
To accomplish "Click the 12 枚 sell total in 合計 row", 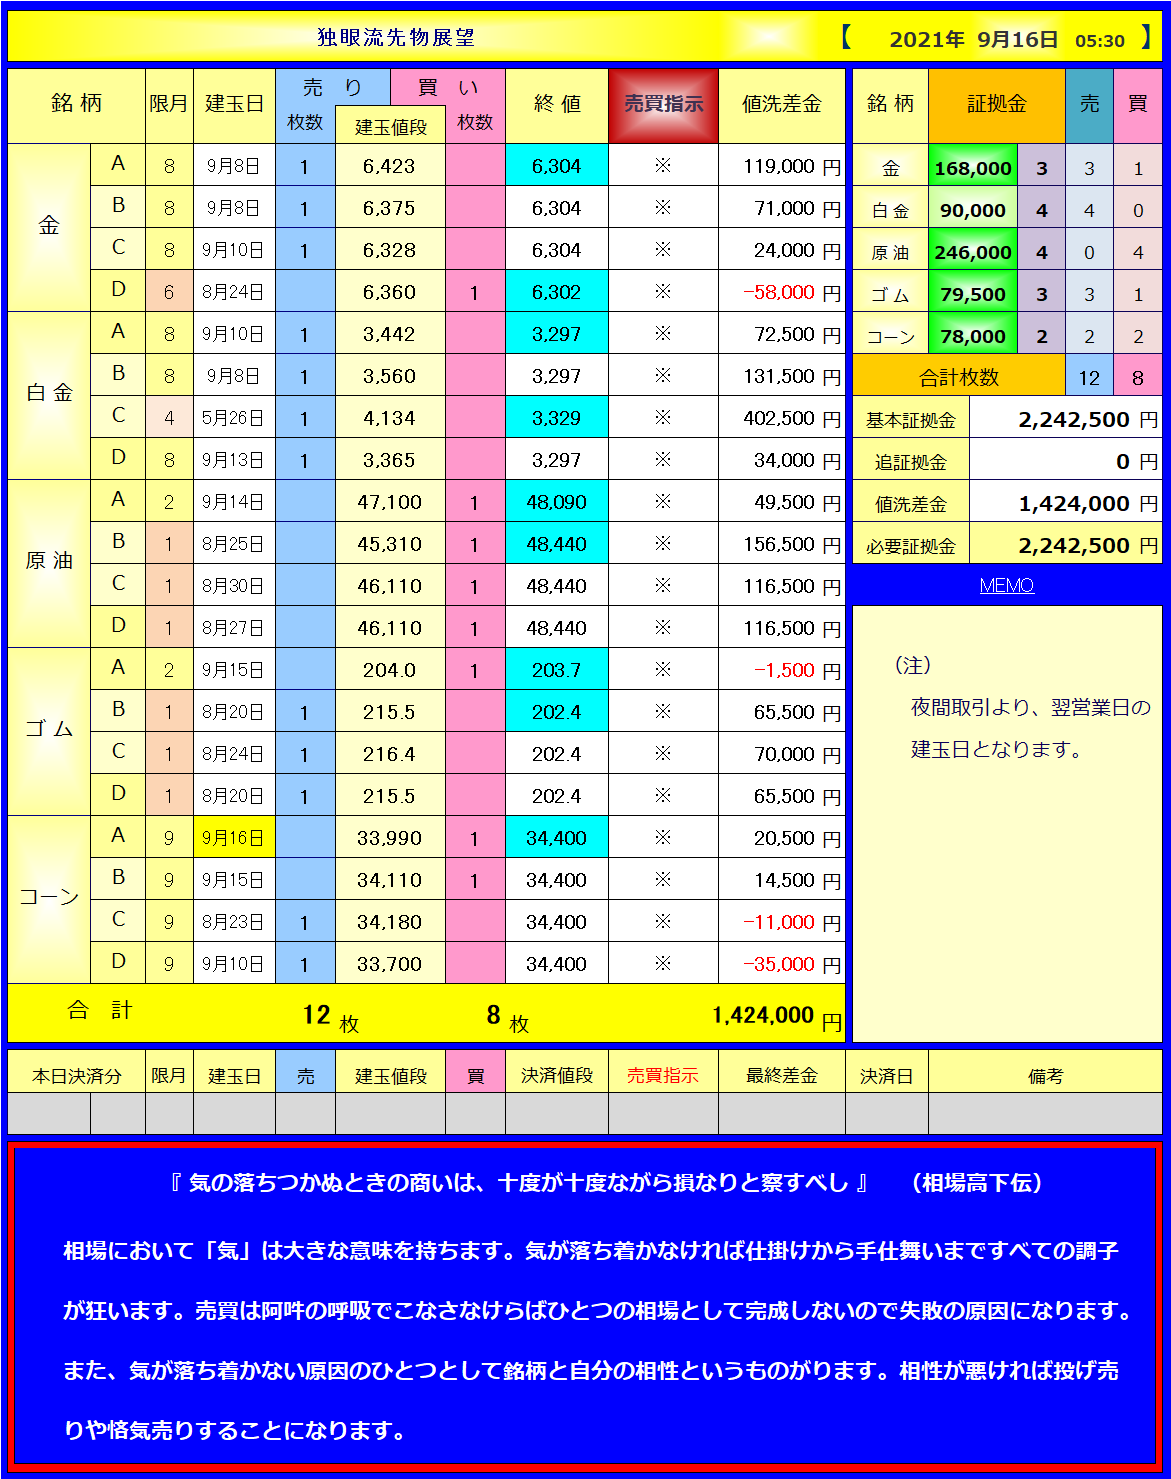I will coord(331,1016).
